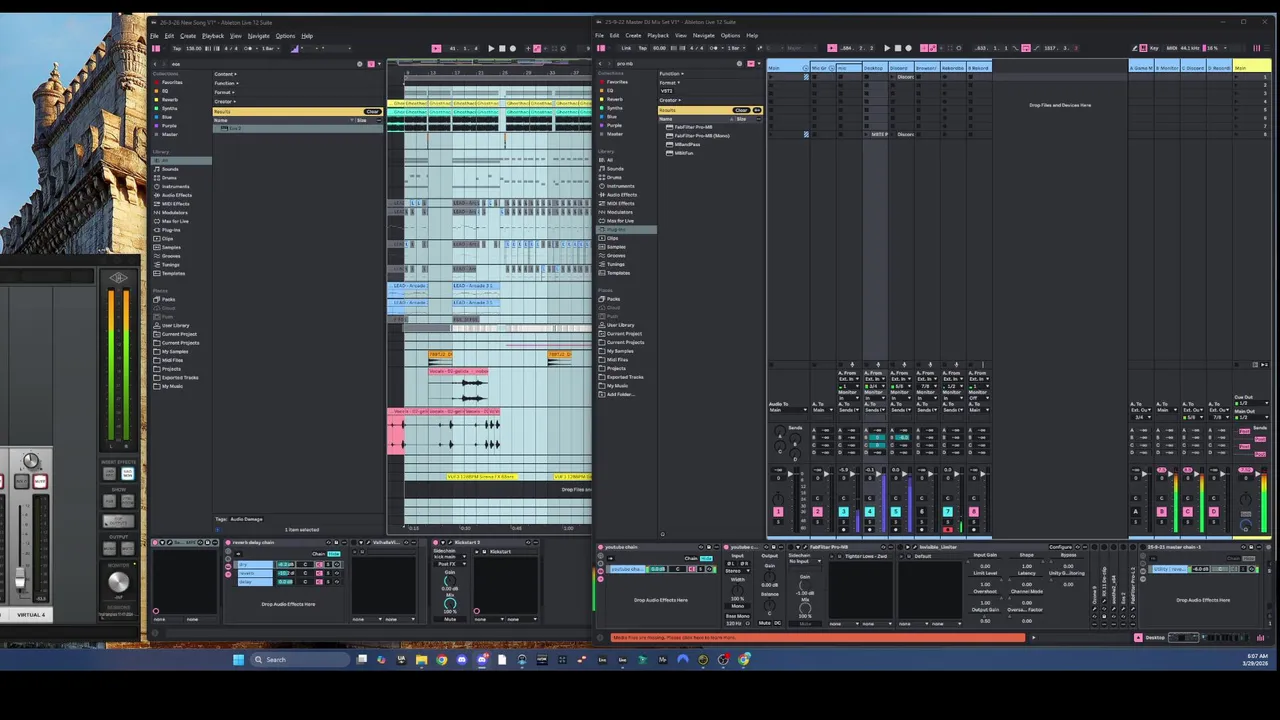This screenshot has width=1280, height=720.
Task: Open the Stereo input mode dropdown in Utility
Action: (x=738, y=571)
